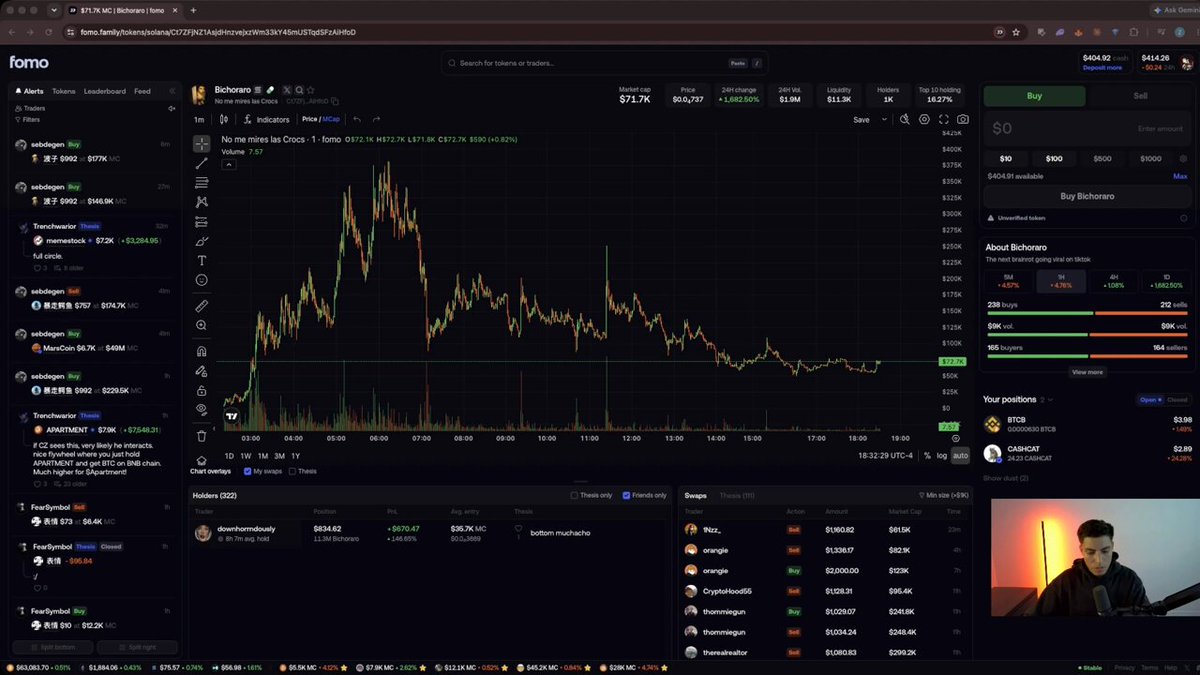Redo the chart action
The image size is (1200, 675).
(x=376, y=119)
